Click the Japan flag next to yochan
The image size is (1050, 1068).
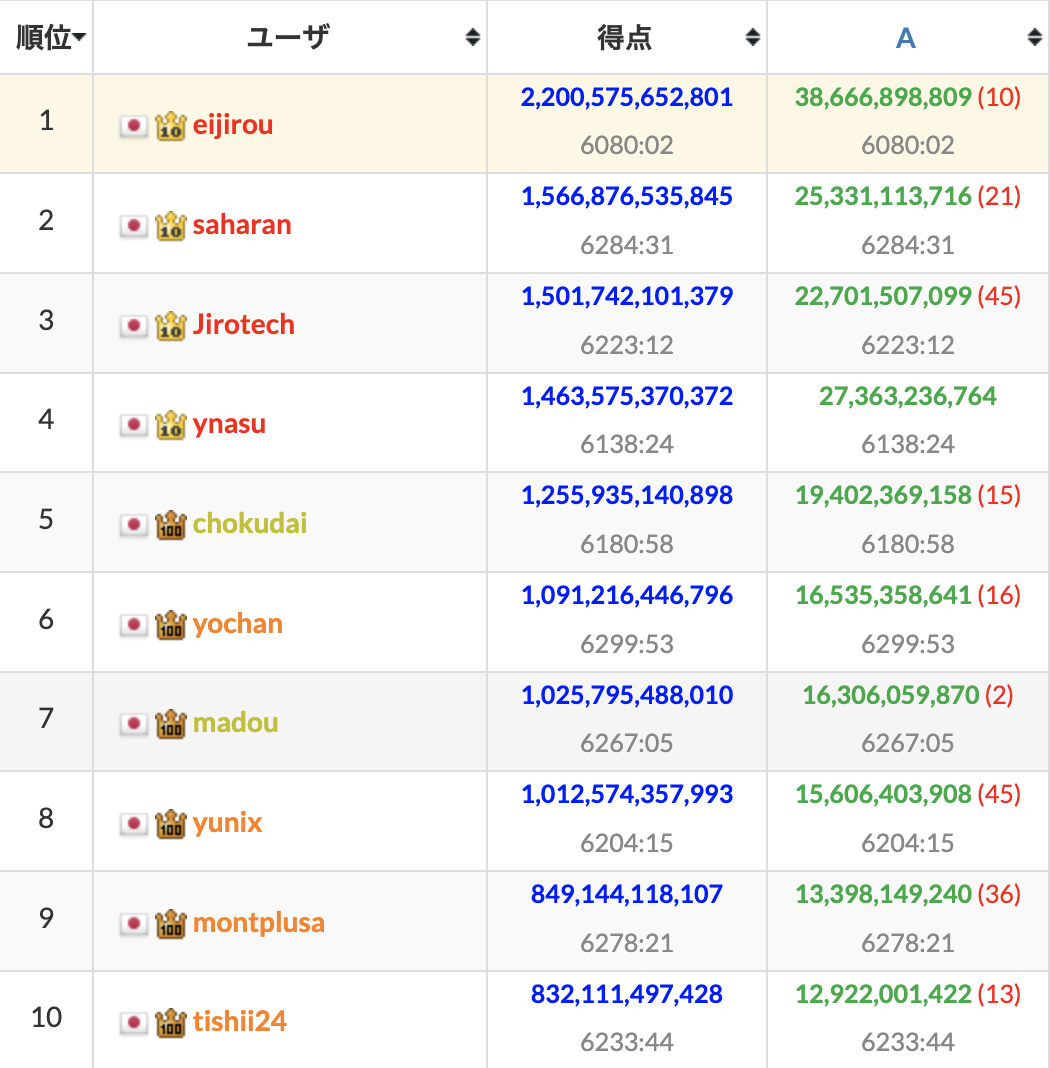tap(133, 625)
